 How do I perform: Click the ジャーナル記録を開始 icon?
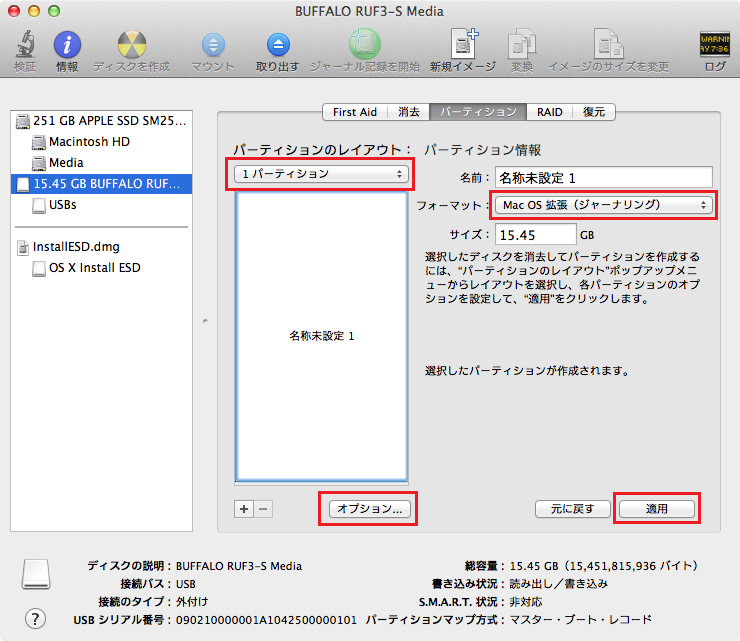(x=364, y=44)
